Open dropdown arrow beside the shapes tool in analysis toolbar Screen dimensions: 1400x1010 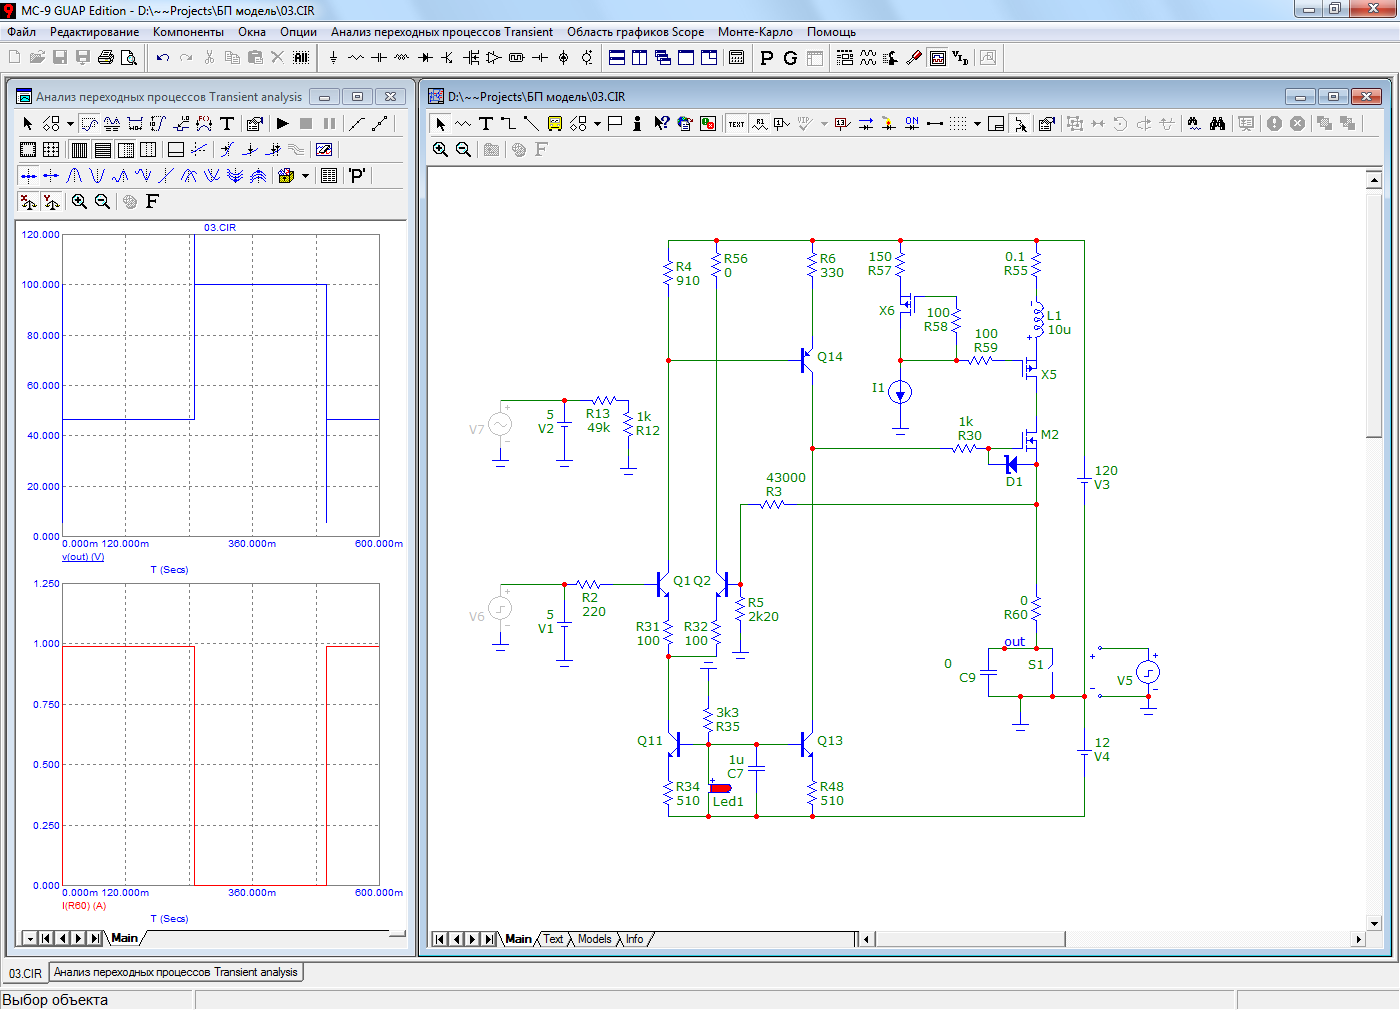[70, 124]
